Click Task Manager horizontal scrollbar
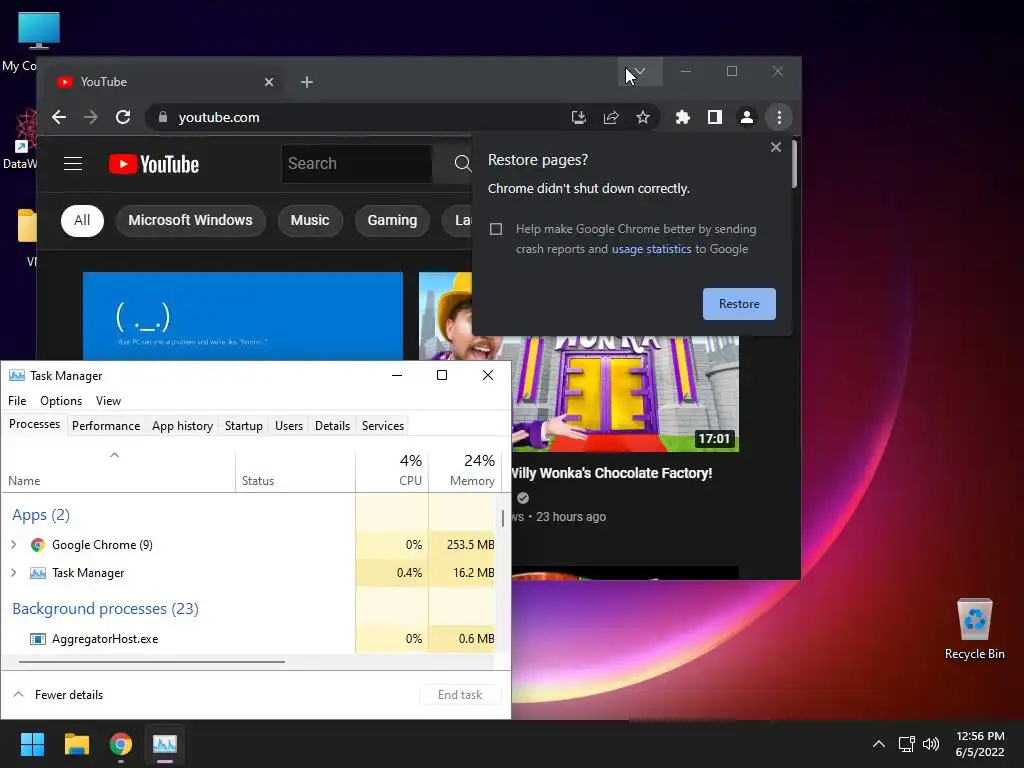Viewport: 1024px width, 768px height. click(x=152, y=662)
